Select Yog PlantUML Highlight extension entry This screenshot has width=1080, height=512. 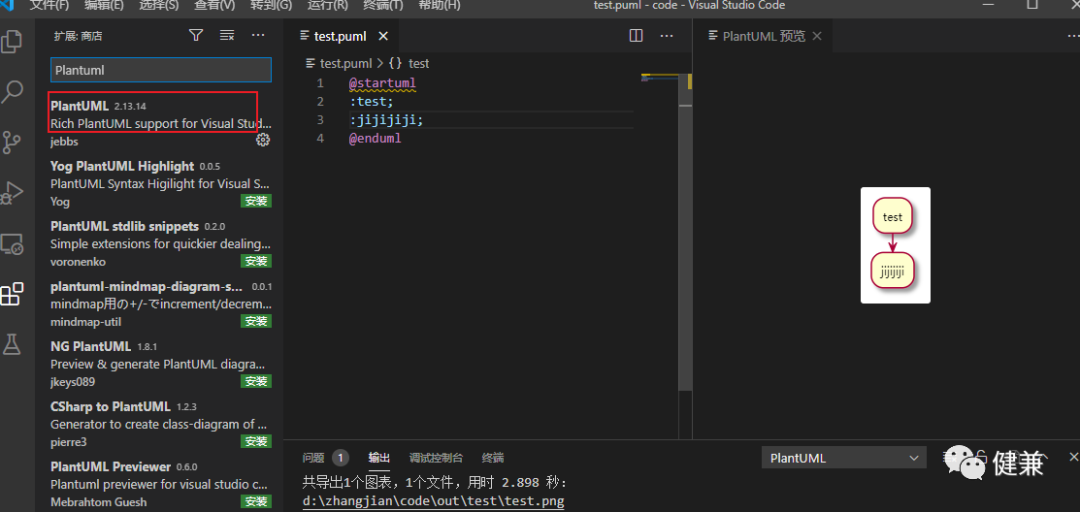pos(160,183)
